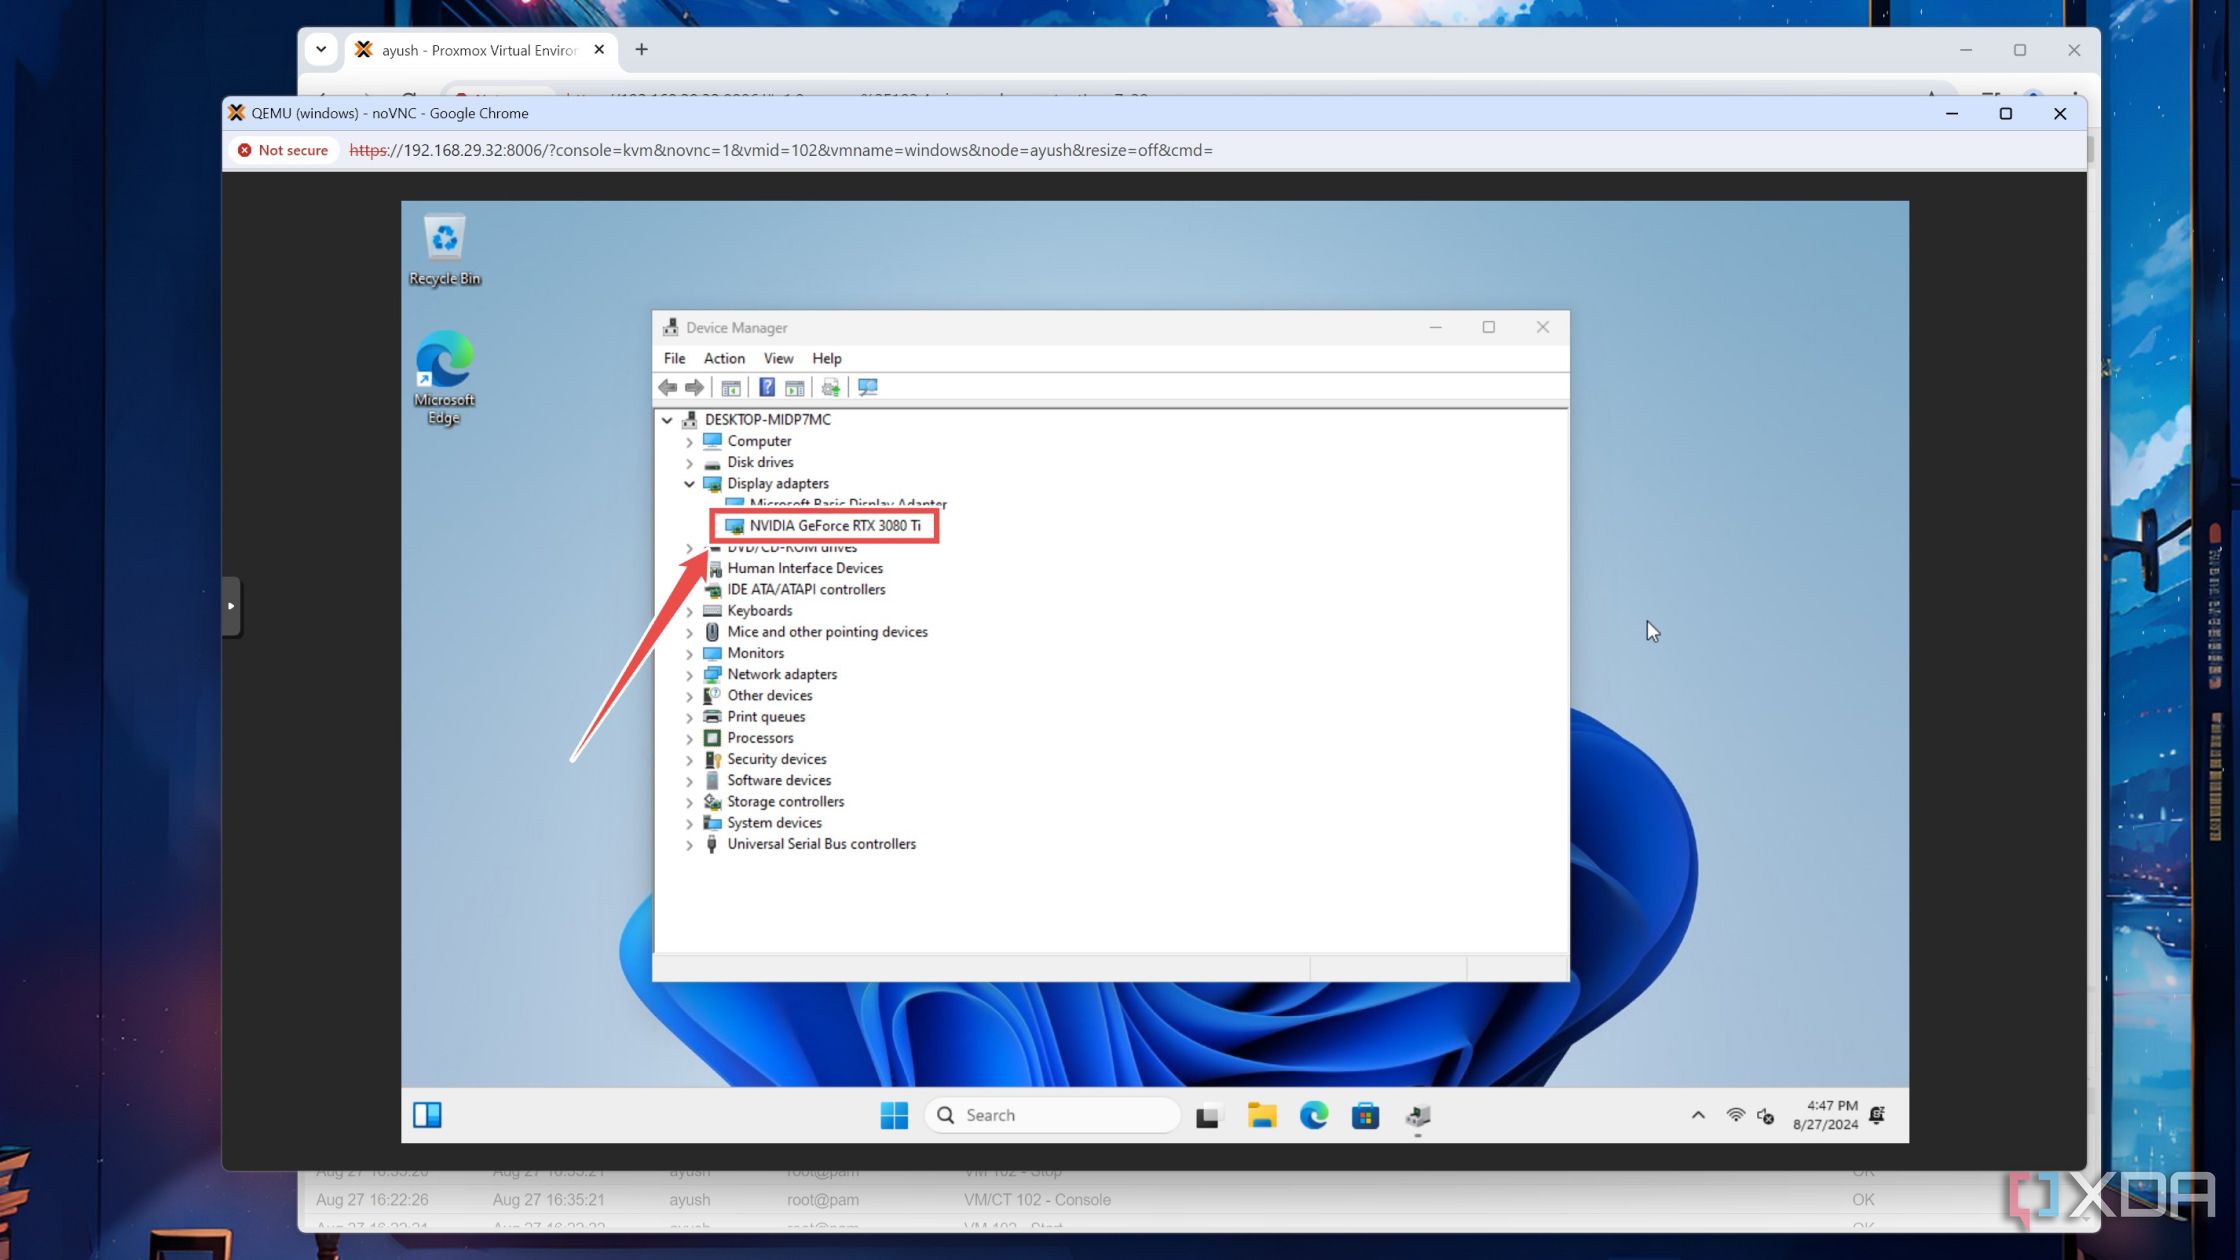Click the Not secure badge in address bar
The image size is (2240, 1260).
[x=284, y=150]
